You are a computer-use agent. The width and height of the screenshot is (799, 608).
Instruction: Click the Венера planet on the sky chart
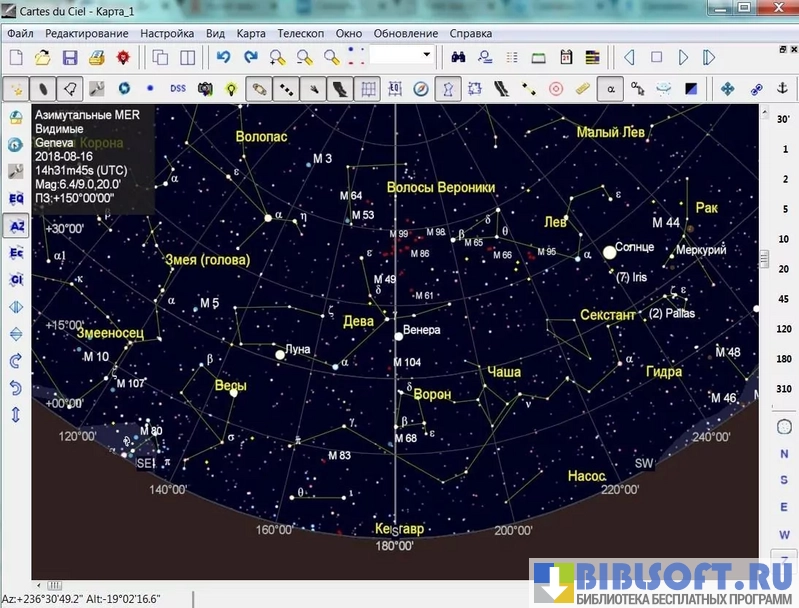pos(398,336)
